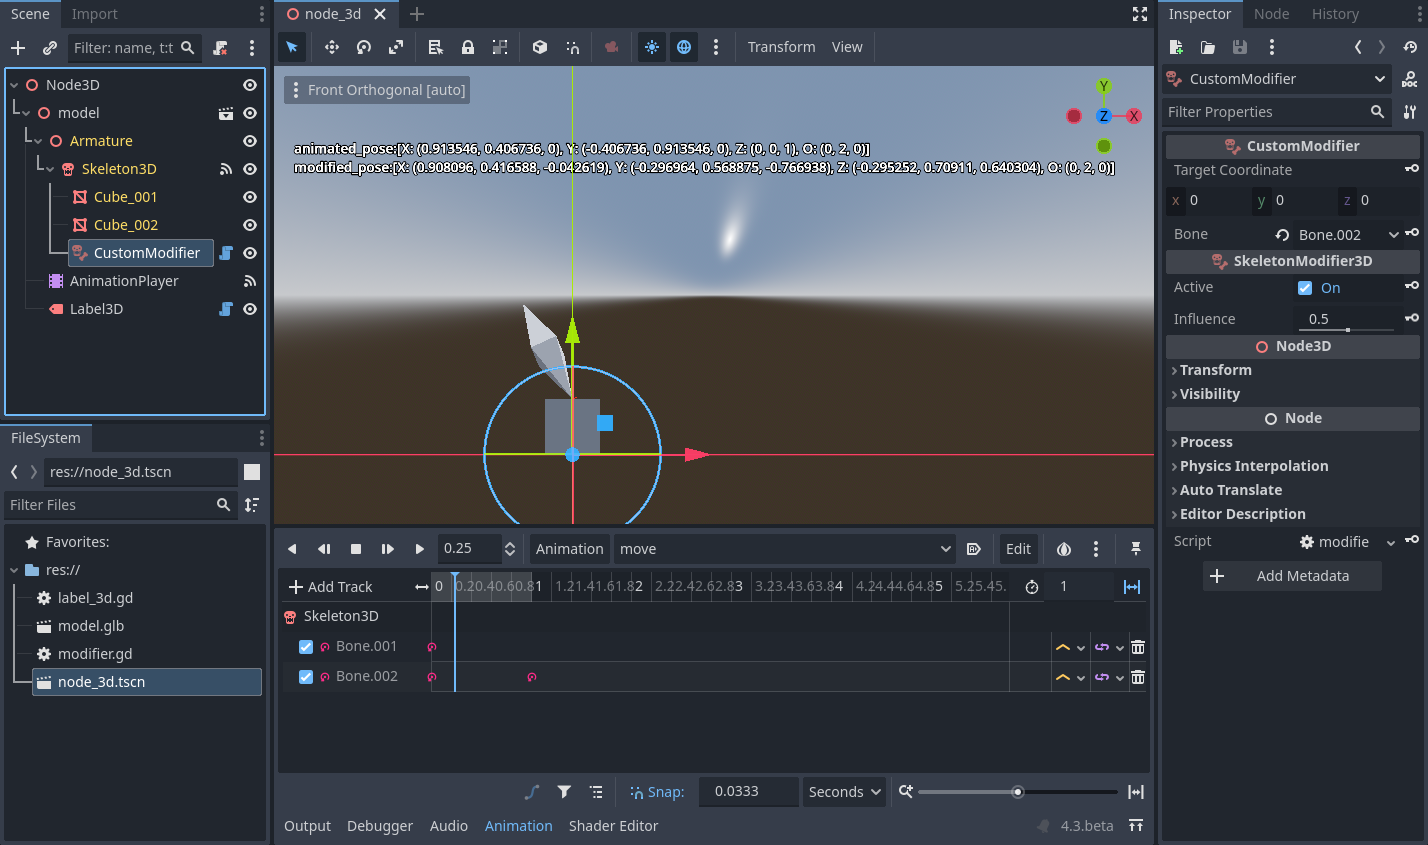1428x845 pixels.
Task: Pin the Animation editor
Action: tap(1136, 549)
